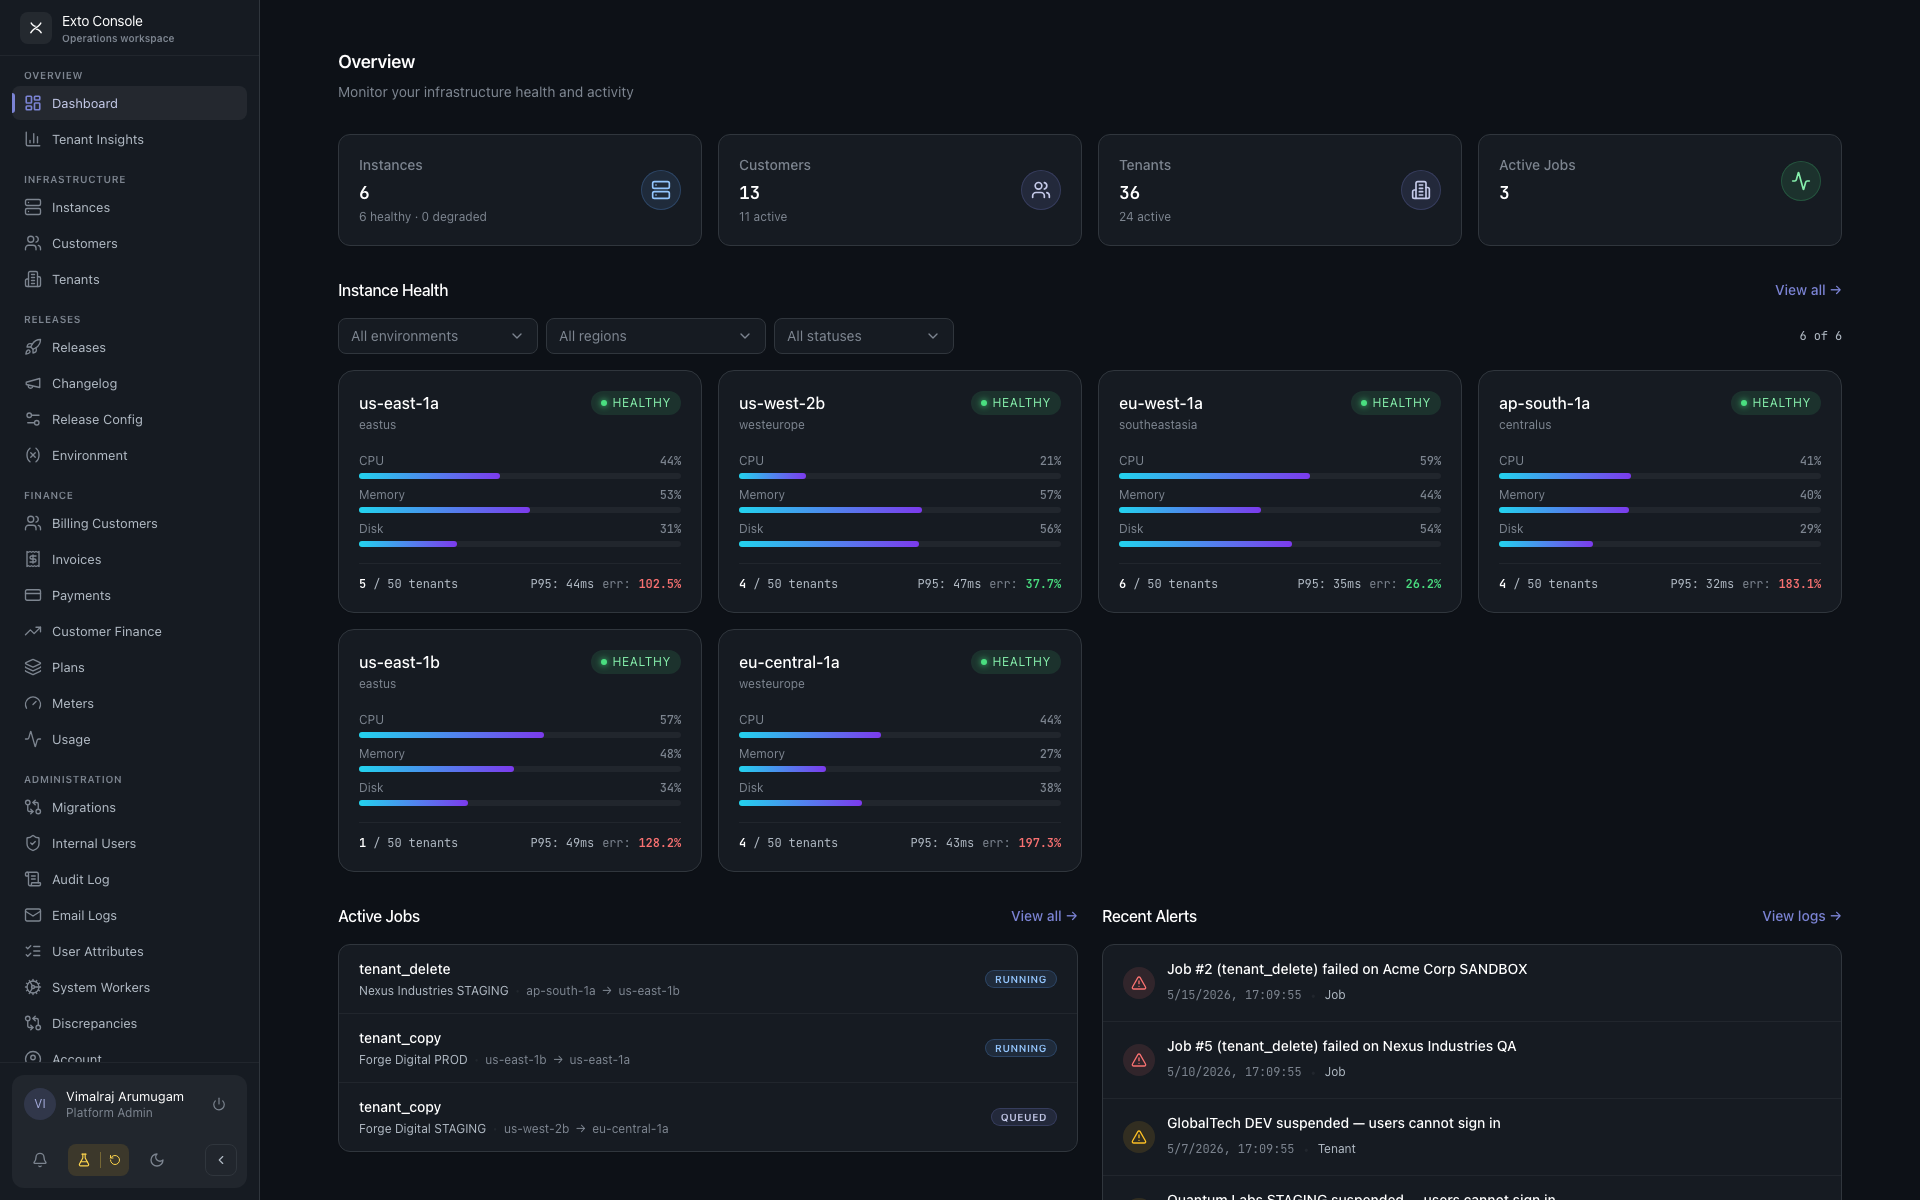1920x1200 pixels.
Task: Click View all link beside Instance Health
Action: point(1808,290)
